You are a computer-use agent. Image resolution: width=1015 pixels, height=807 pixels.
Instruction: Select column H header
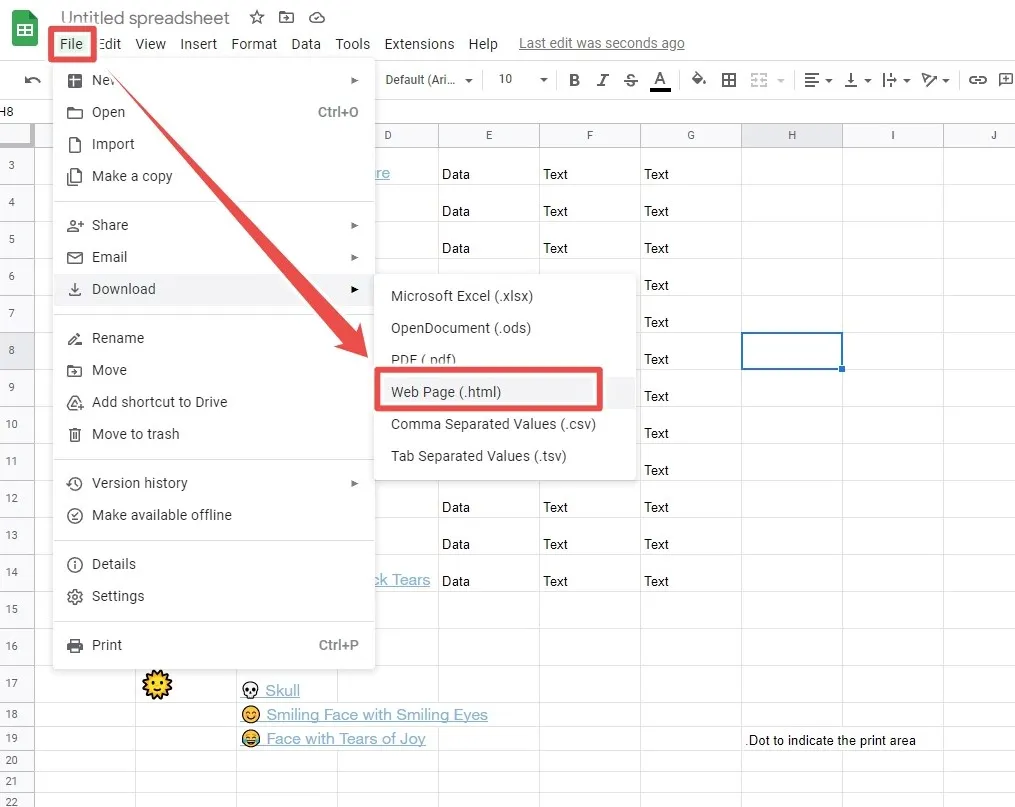tap(792, 135)
